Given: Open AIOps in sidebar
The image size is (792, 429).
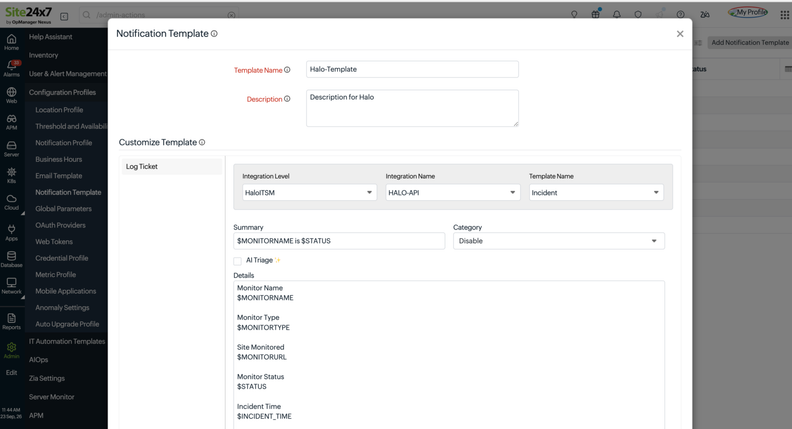Looking at the screenshot, I should pos(38,360).
